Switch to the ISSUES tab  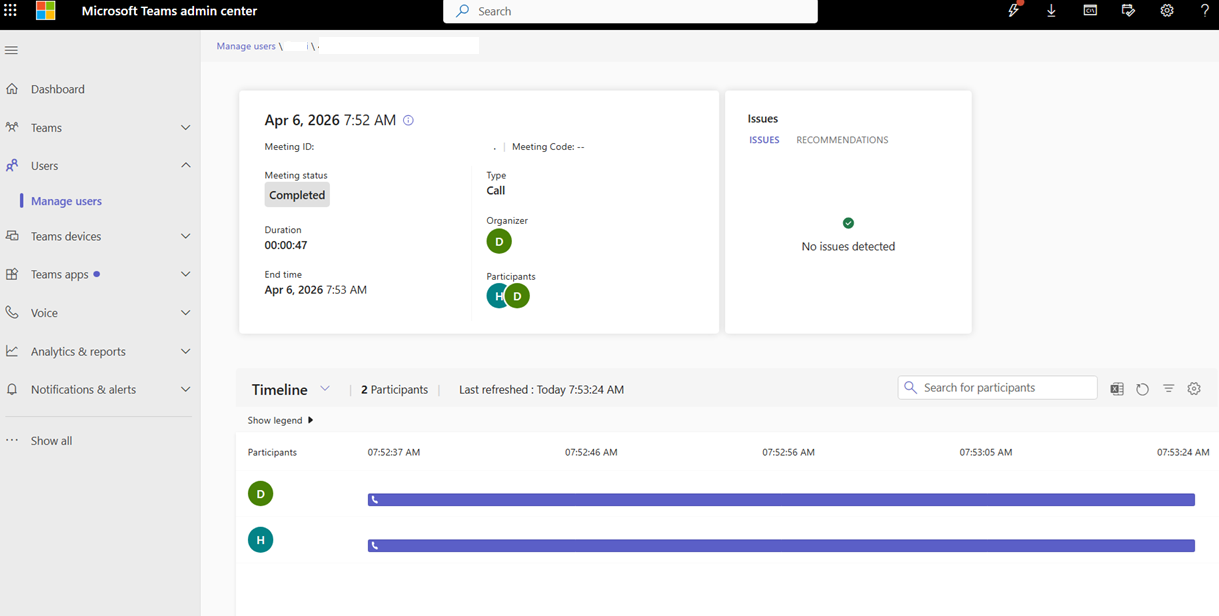click(764, 140)
